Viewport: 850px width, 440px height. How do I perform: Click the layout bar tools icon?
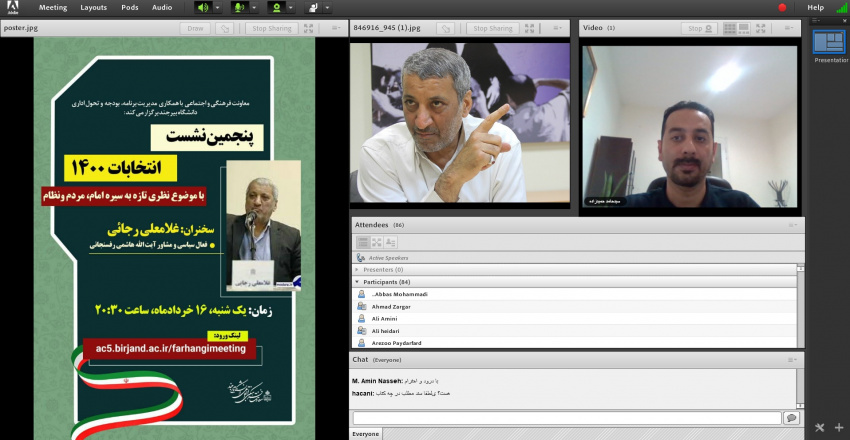(x=820, y=428)
